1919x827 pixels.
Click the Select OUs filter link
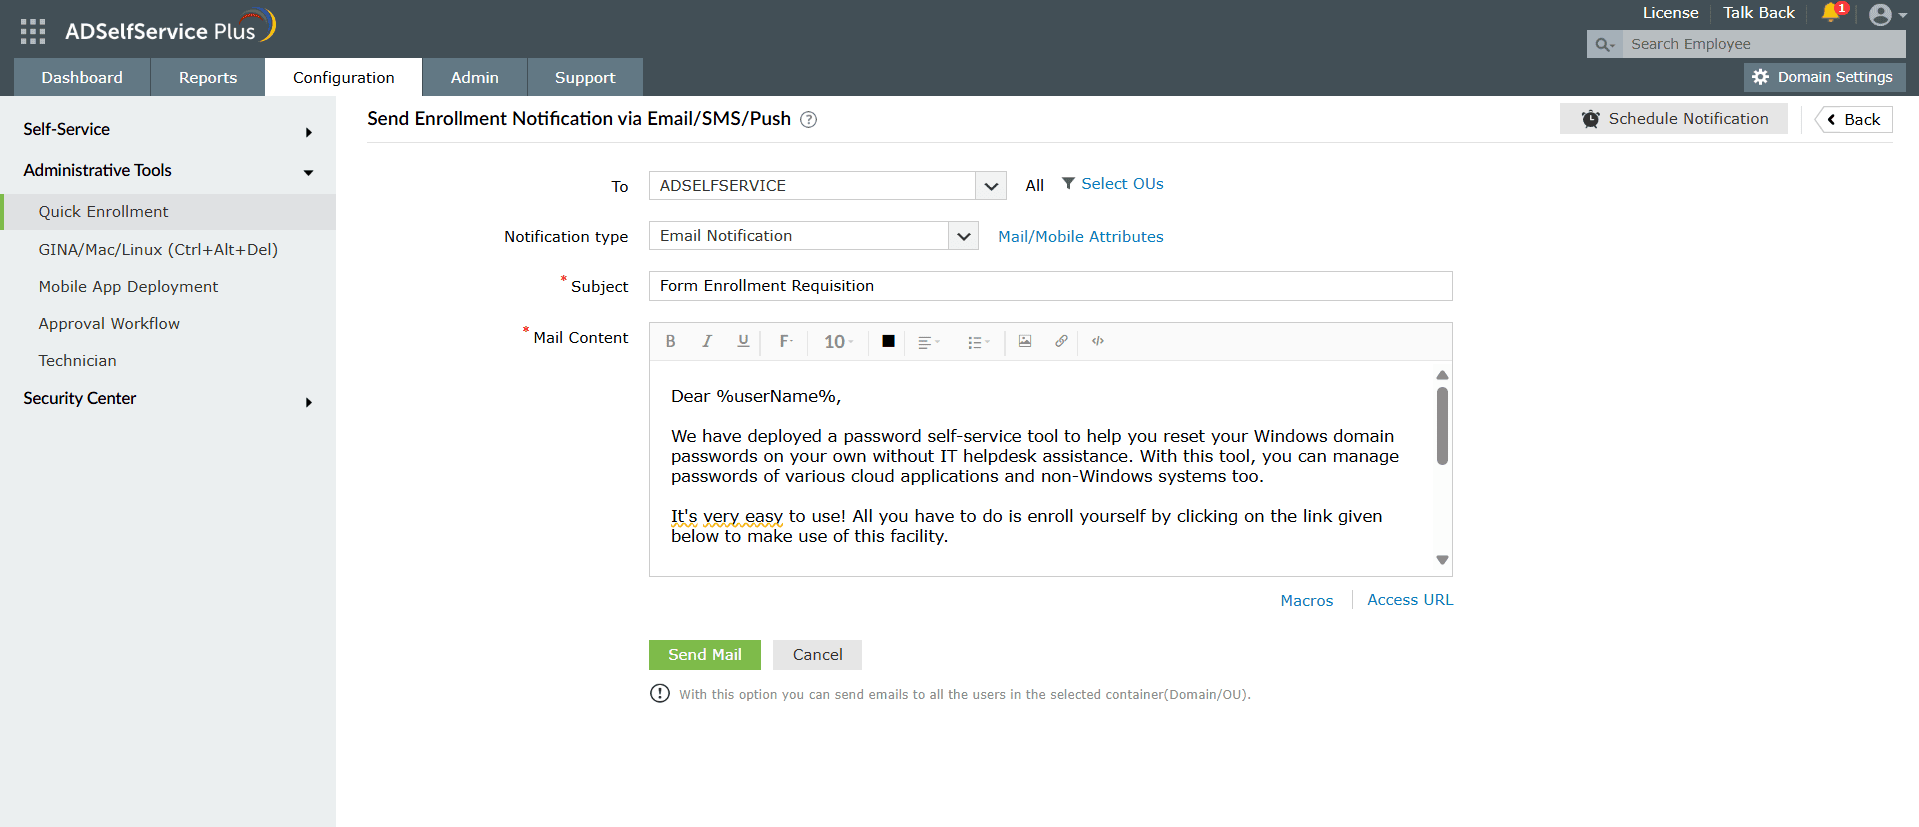1113,184
